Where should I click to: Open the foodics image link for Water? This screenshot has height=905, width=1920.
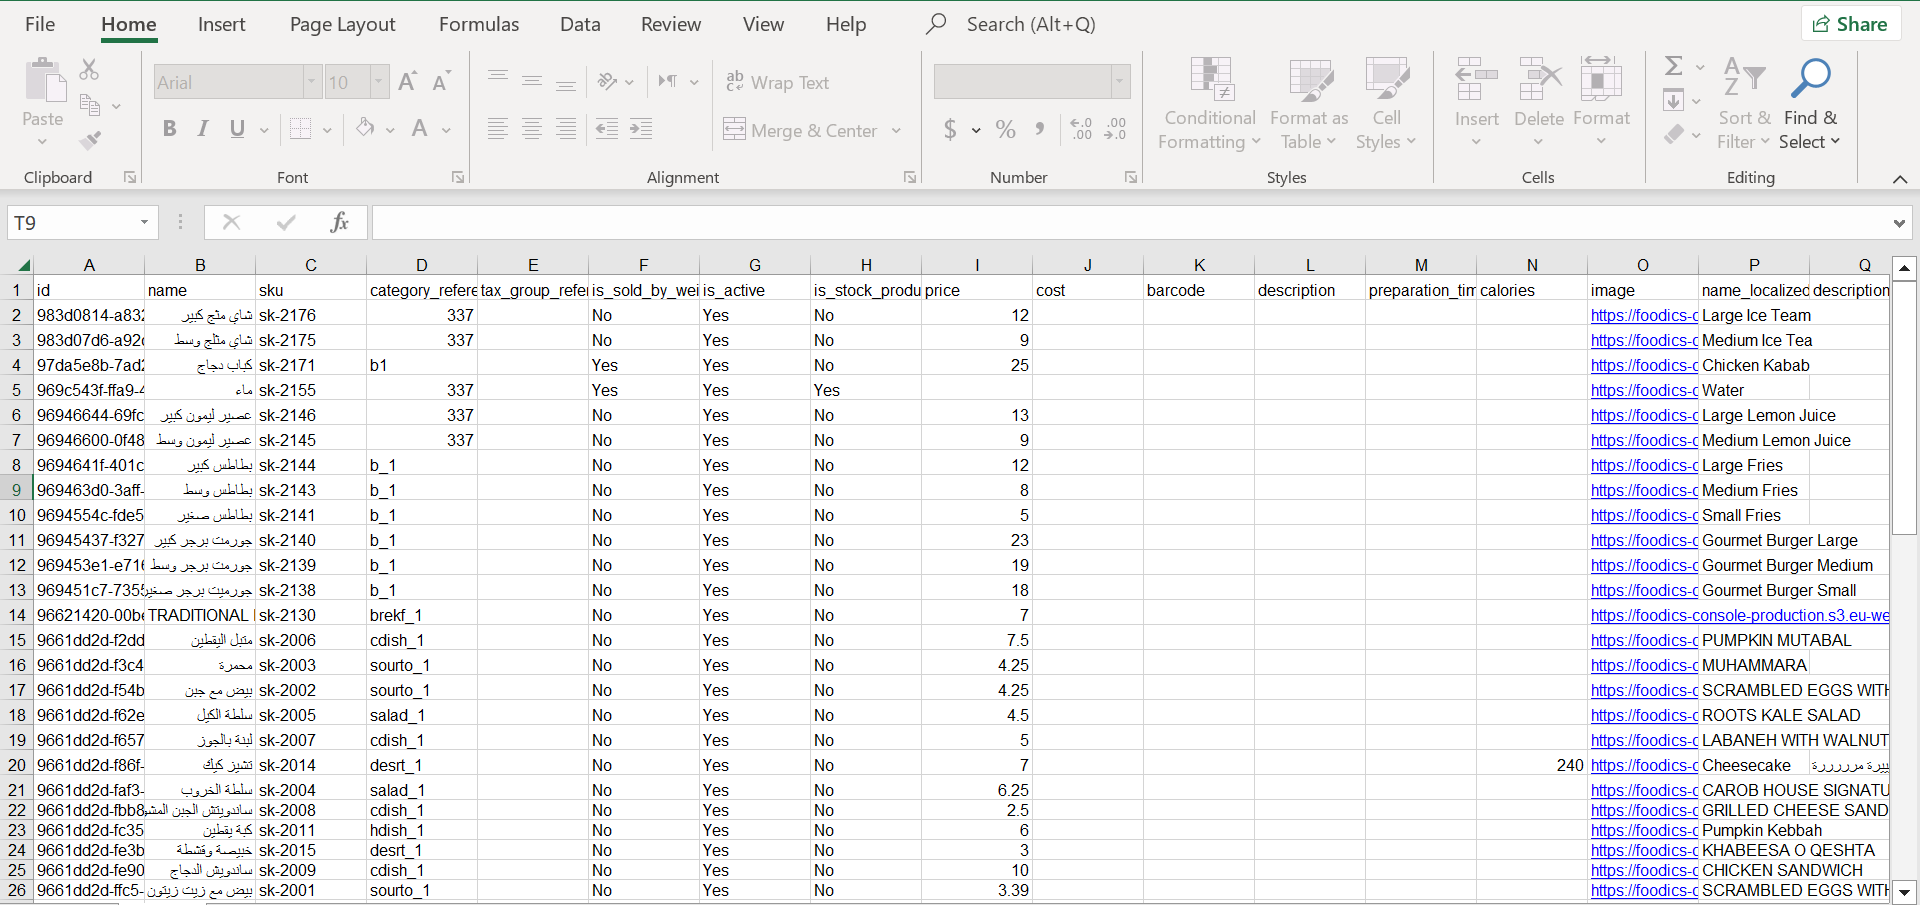(x=1643, y=391)
